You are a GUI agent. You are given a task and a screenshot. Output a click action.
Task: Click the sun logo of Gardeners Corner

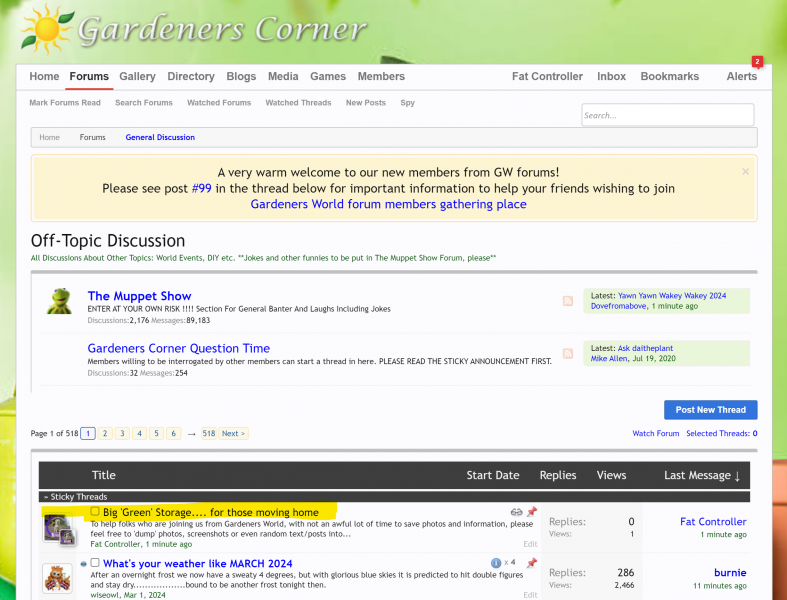[44, 30]
